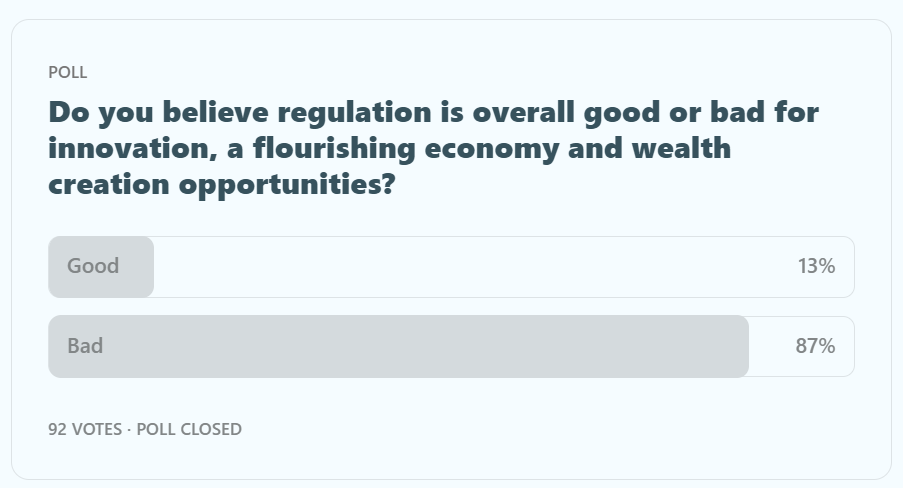
Task: Click the filled portion of Bad bar
Action: (400, 346)
